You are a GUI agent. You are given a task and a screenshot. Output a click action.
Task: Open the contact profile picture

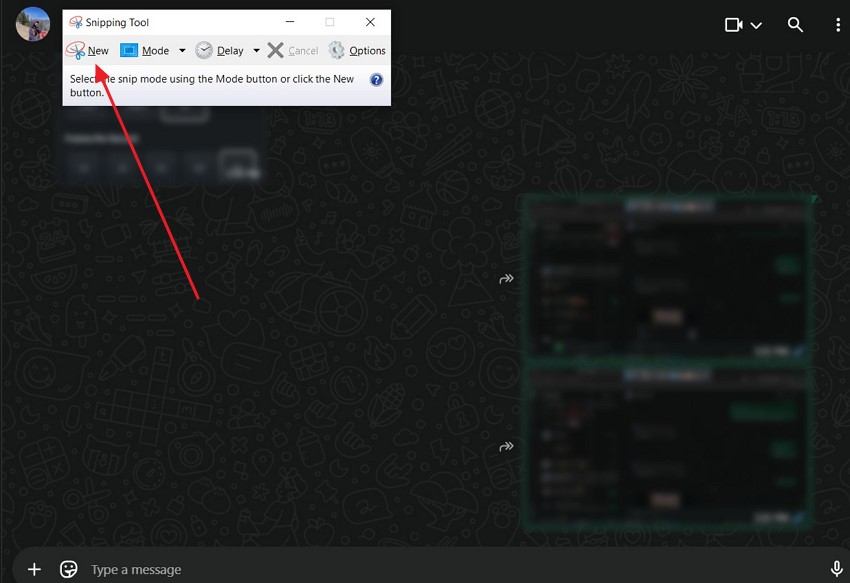(x=33, y=24)
